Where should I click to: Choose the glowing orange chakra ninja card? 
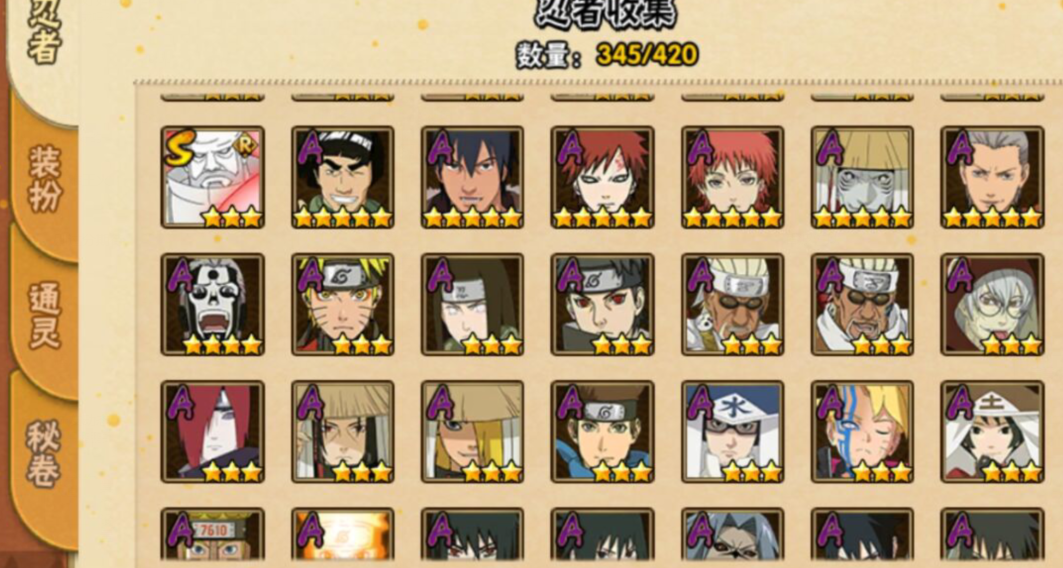pos(342,535)
